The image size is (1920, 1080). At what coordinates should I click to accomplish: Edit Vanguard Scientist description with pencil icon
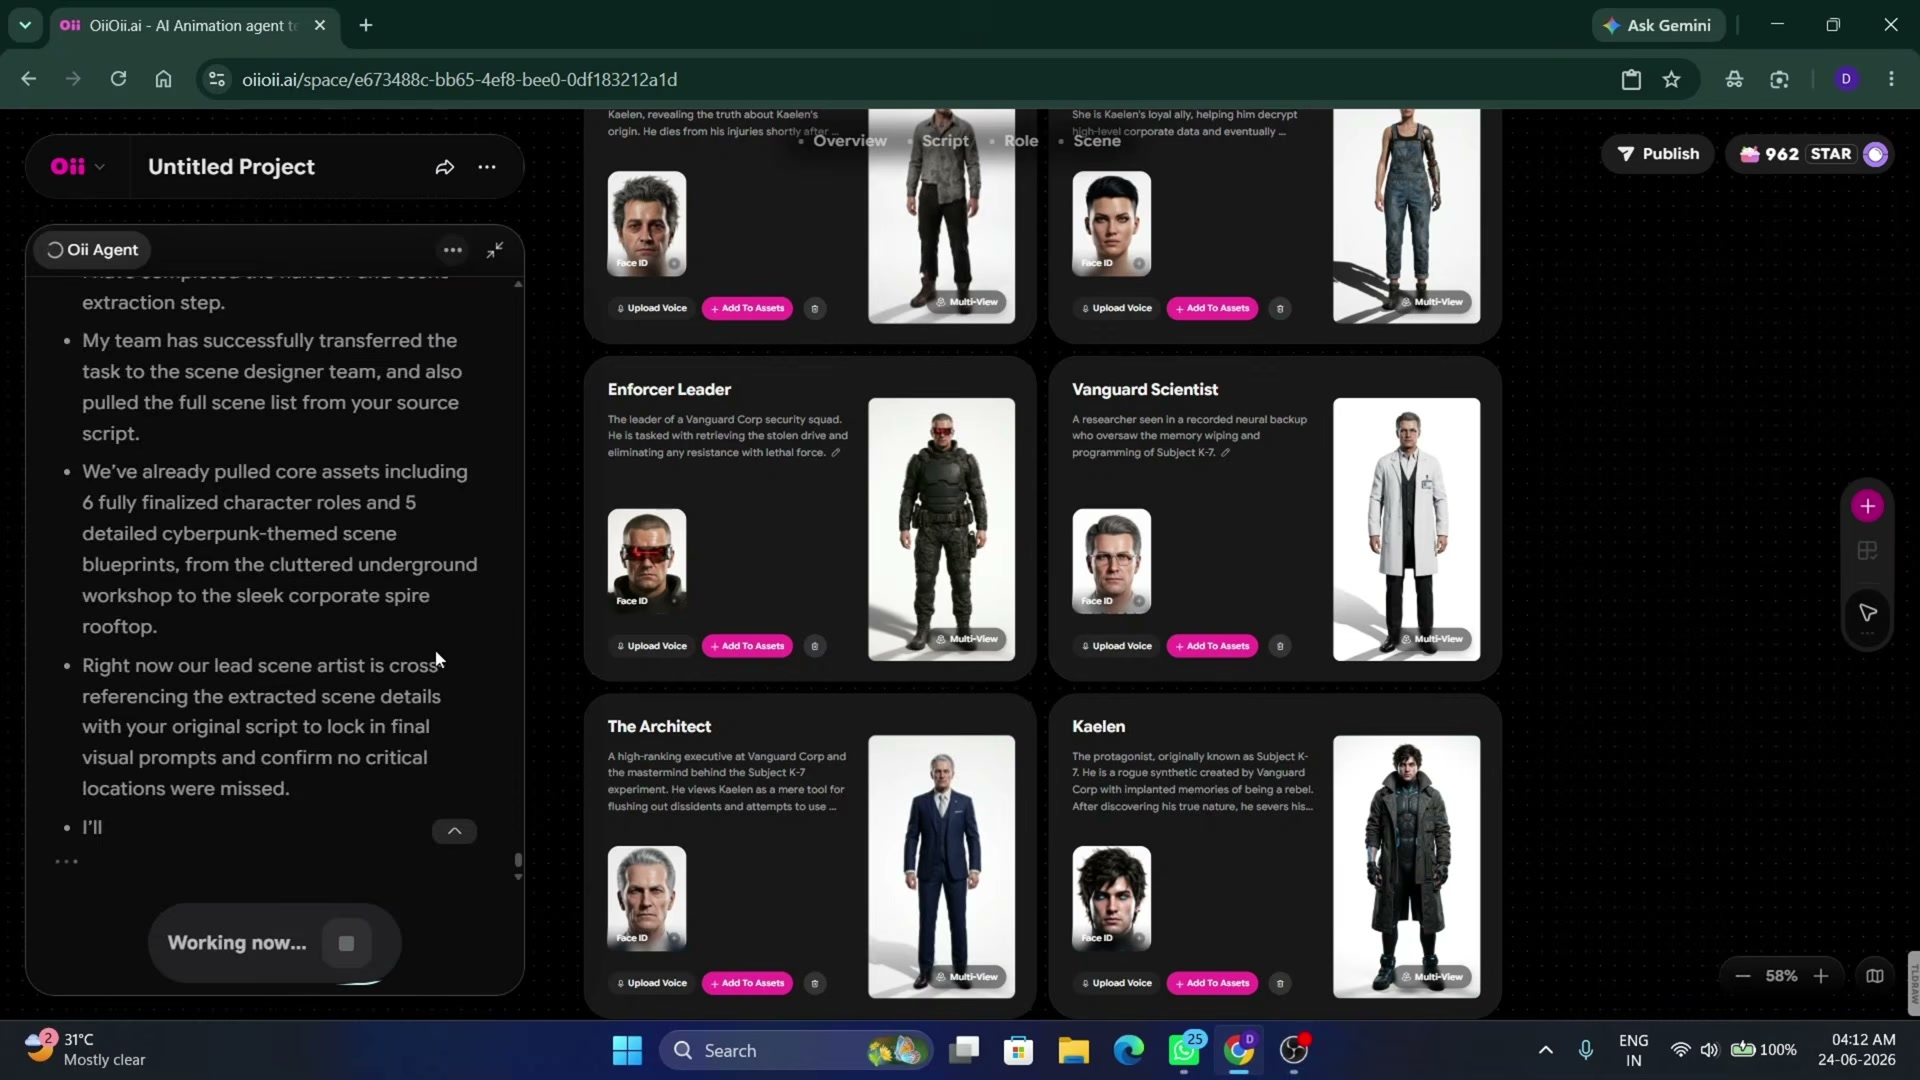coord(1225,453)
